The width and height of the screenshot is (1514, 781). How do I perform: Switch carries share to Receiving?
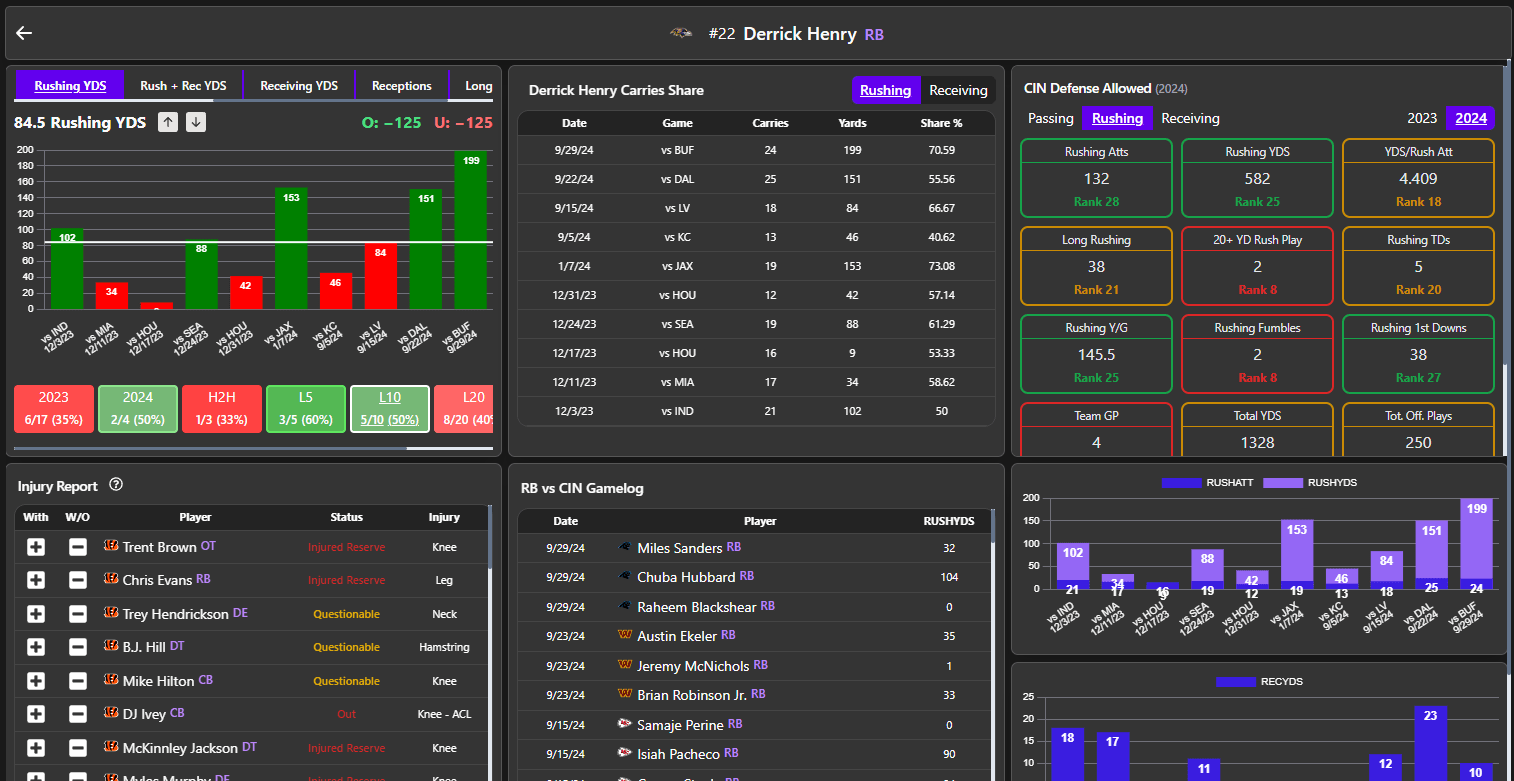point(958,90)
